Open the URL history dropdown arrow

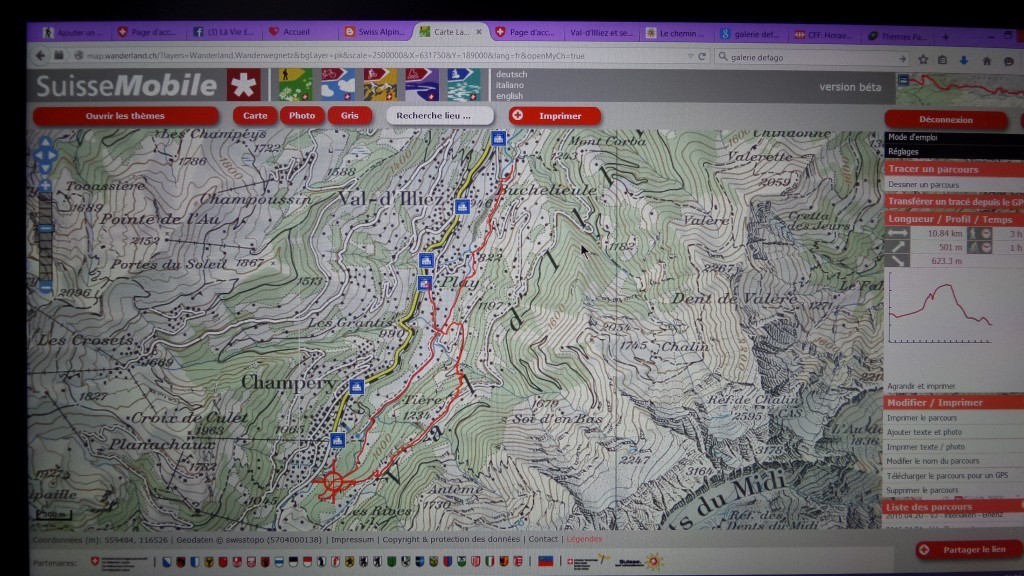coord(690,57)
